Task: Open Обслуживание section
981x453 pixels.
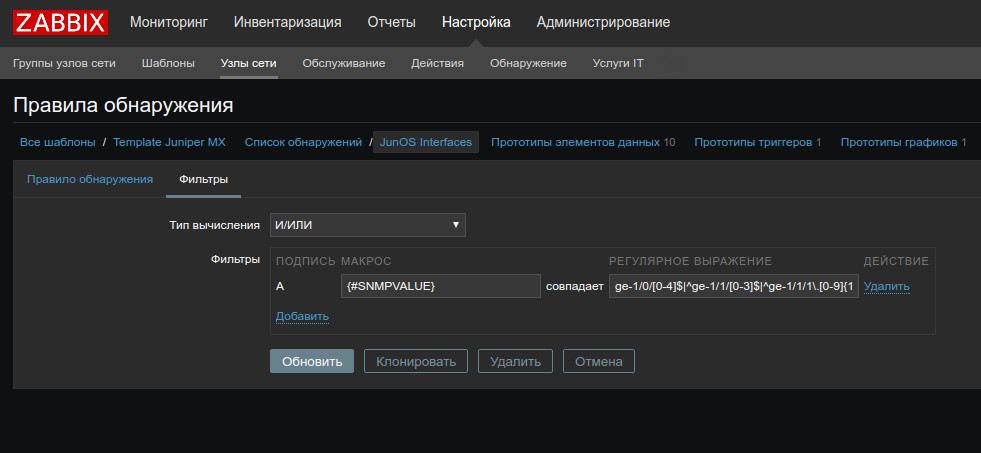Action: (344, 63)
